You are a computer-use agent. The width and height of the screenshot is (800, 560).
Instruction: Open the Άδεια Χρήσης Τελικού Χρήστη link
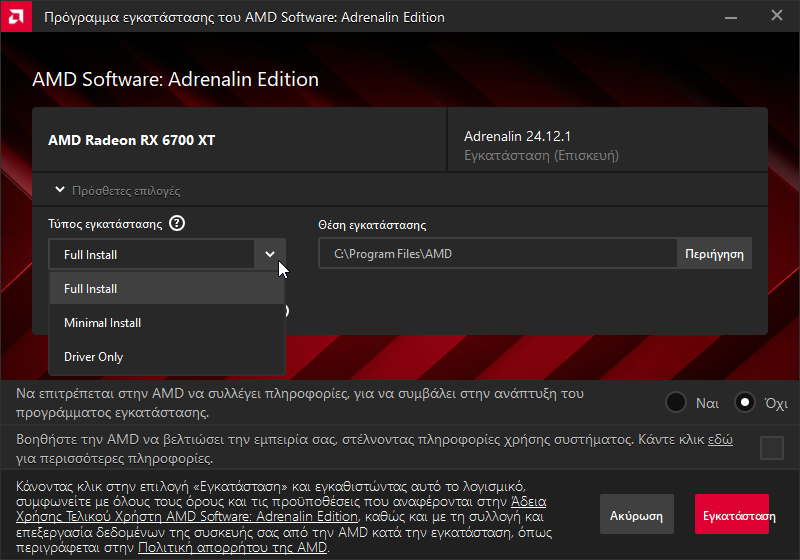(x=281, y=509)
